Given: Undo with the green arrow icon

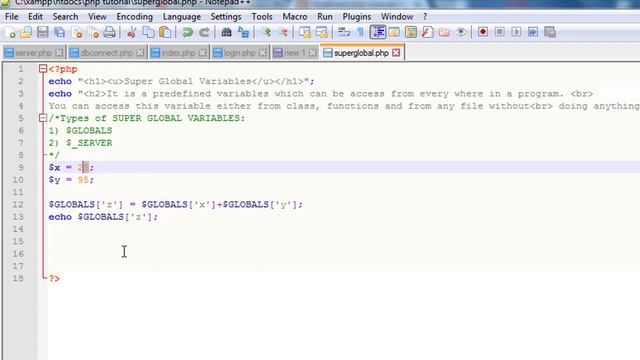Looking at the screenshot, I should click(187, 32).
